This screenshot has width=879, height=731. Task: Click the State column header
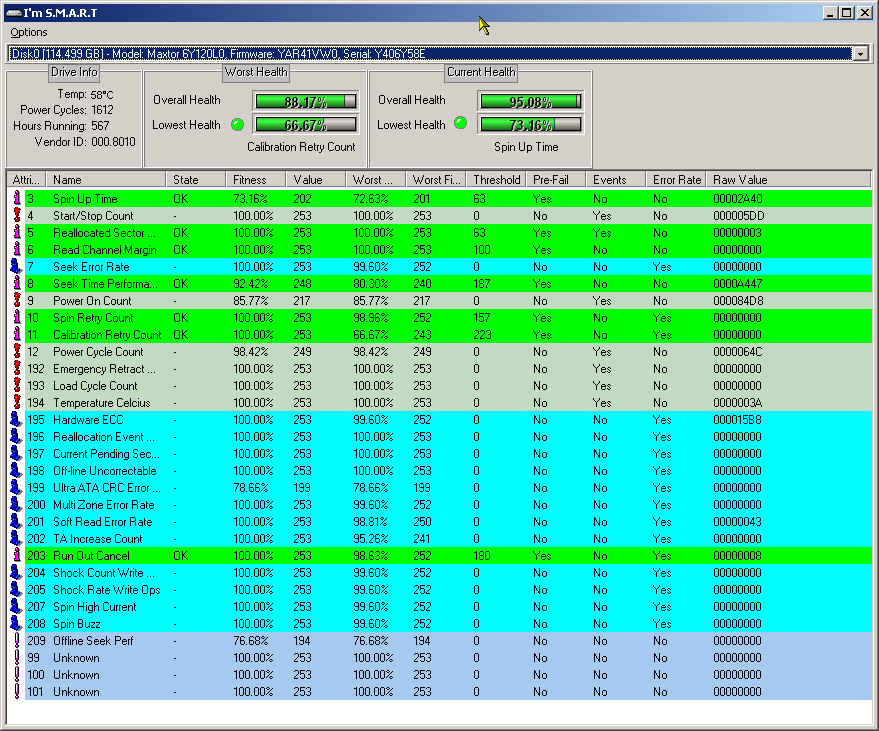196,179
